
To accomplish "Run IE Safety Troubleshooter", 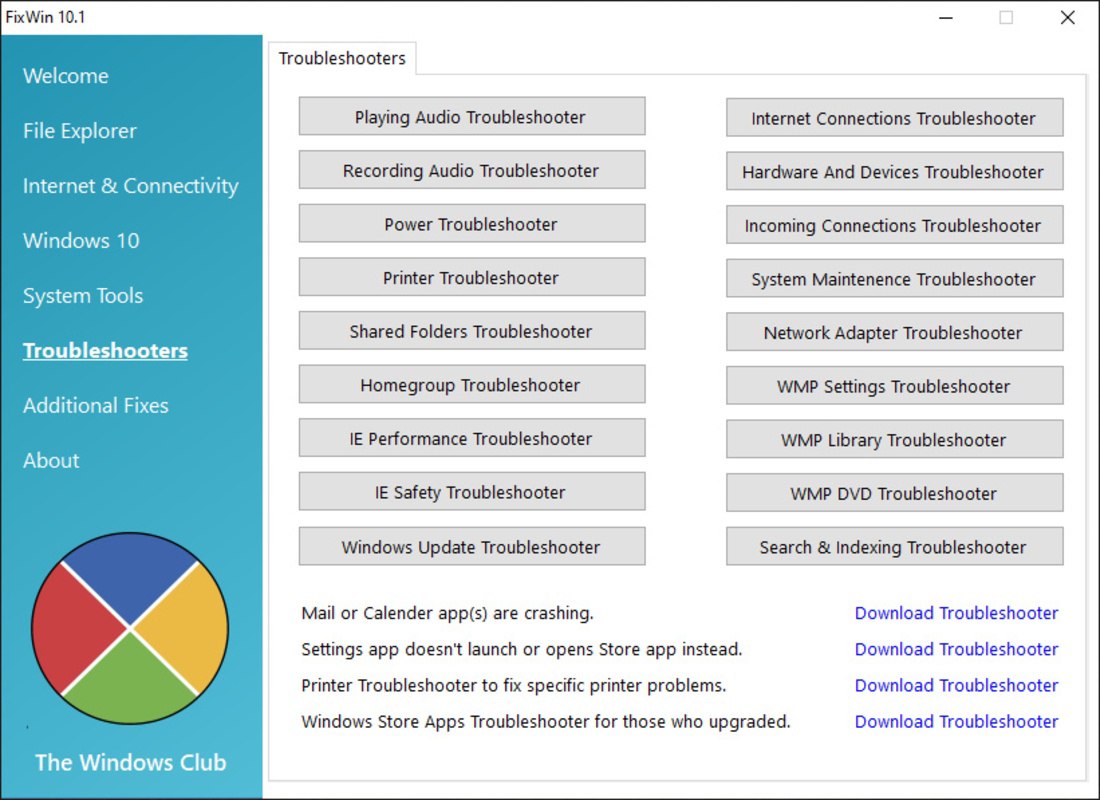I will pyautogui.click(x=472, y=492).
